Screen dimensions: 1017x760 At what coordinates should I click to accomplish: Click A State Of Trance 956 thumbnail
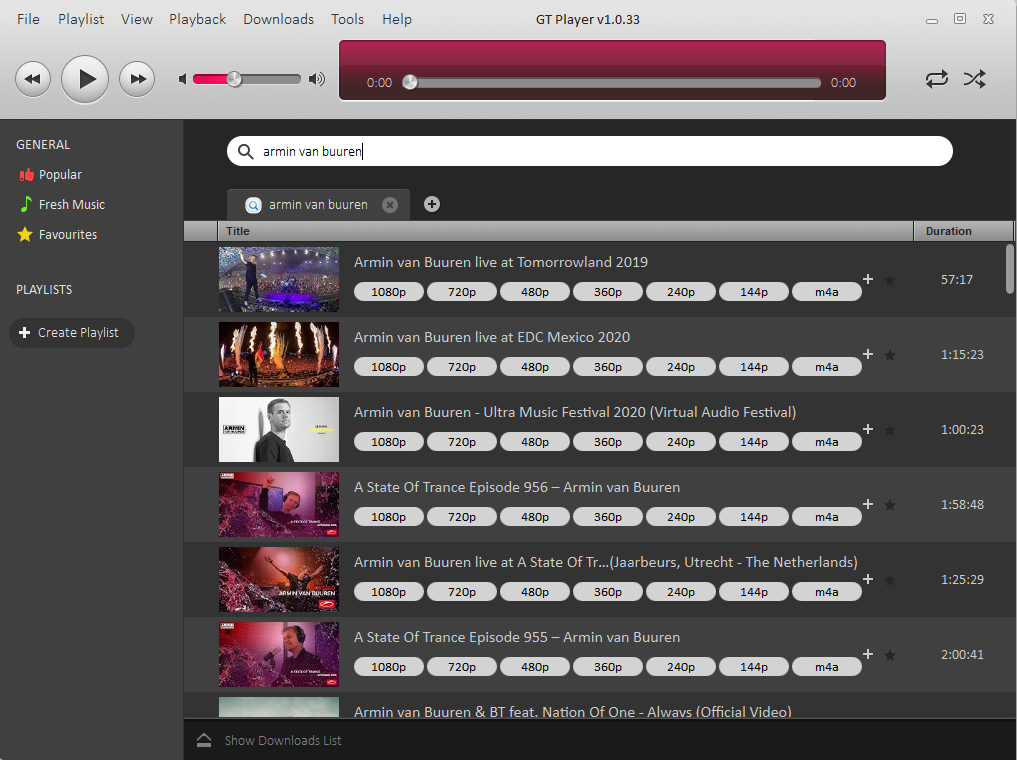pos(279,504)
